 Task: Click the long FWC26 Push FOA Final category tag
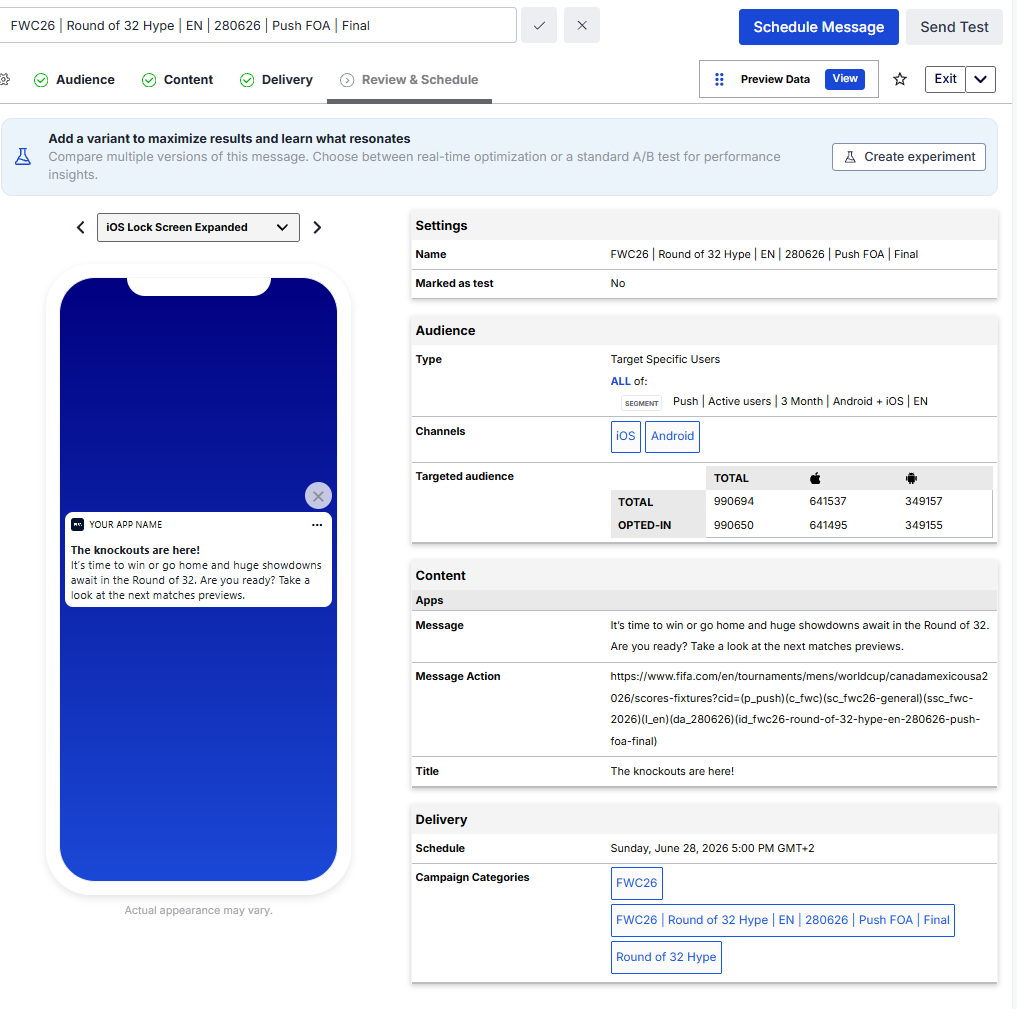(782, 920)
